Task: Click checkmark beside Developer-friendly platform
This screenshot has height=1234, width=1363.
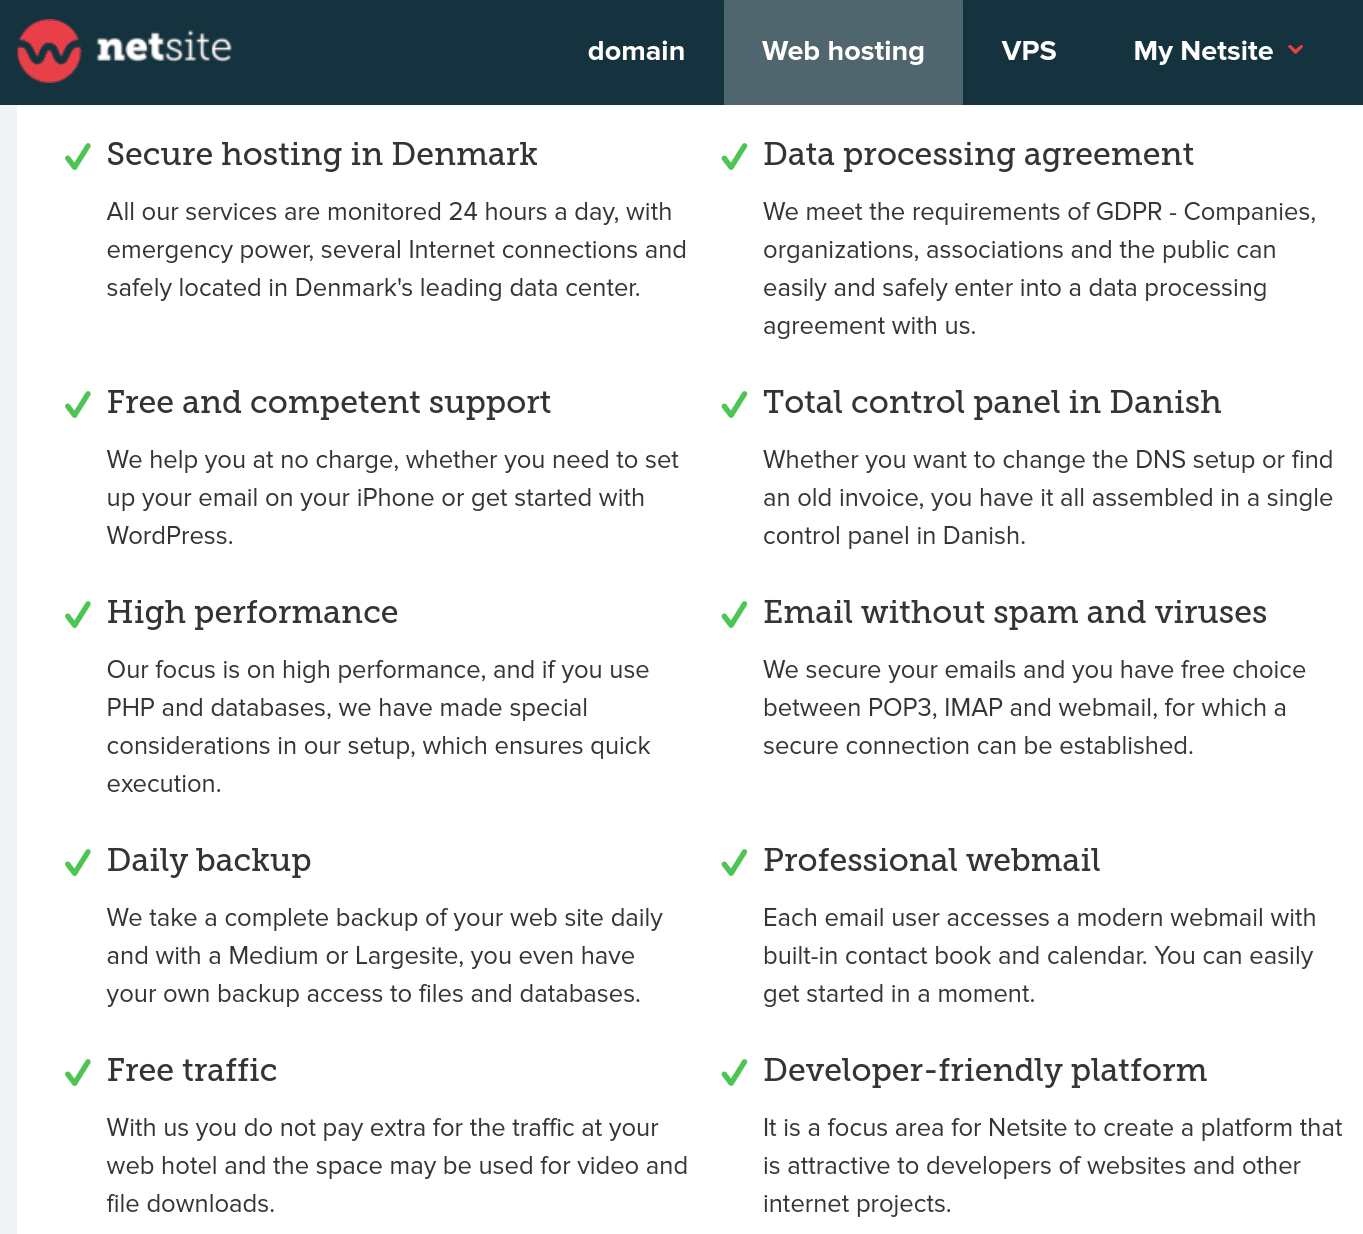Action: (734, 1073)
